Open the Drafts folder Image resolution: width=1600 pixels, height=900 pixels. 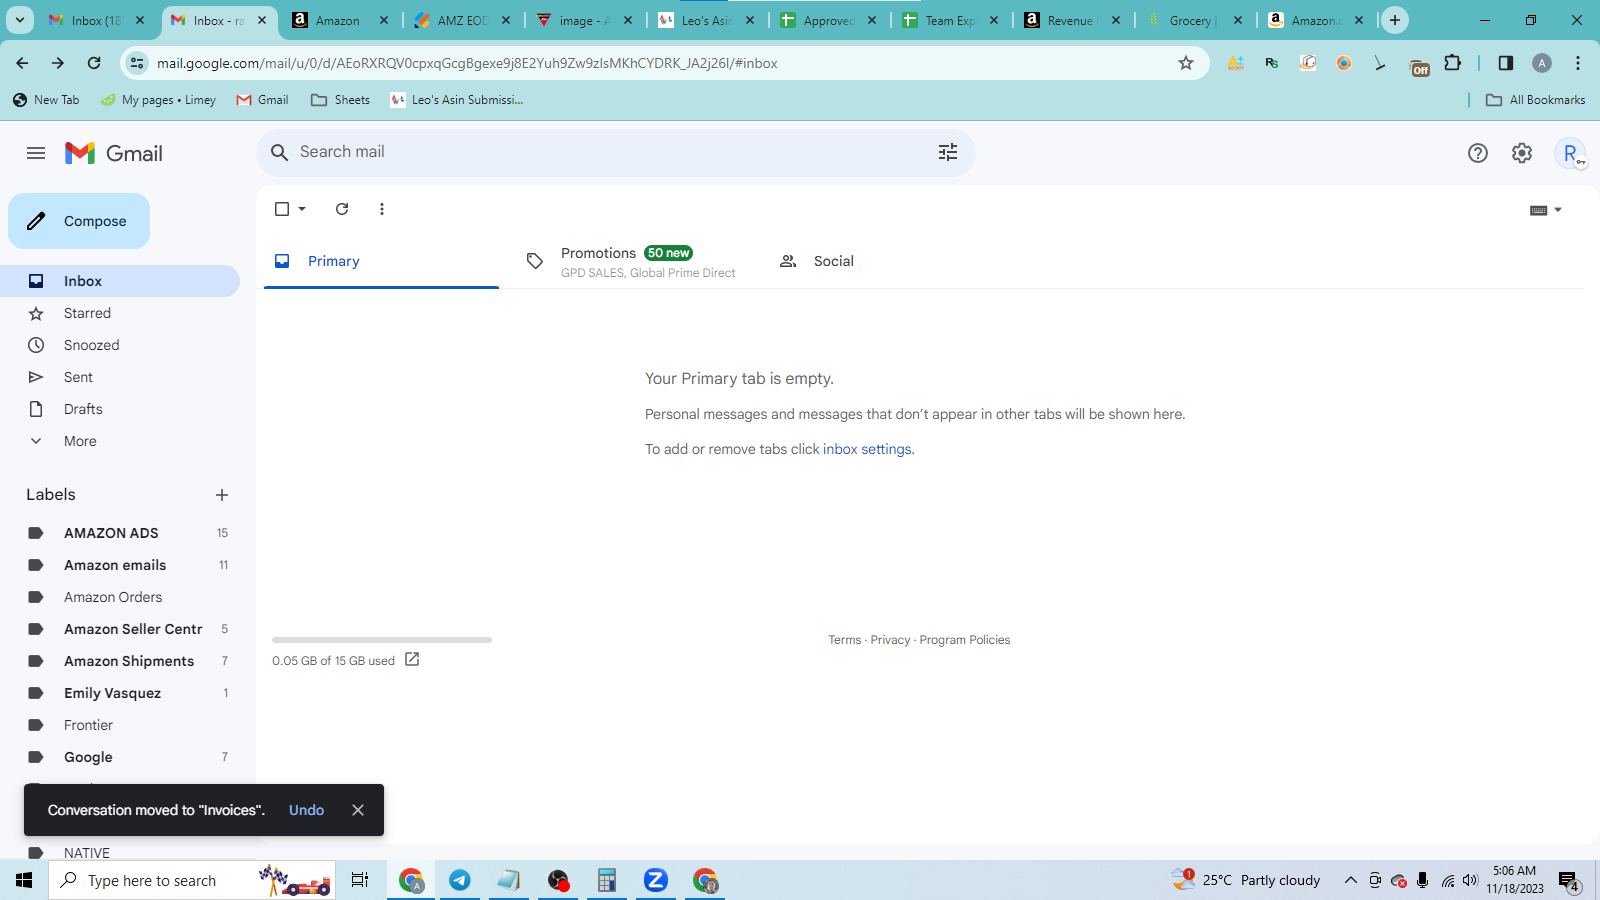point(120,409)
